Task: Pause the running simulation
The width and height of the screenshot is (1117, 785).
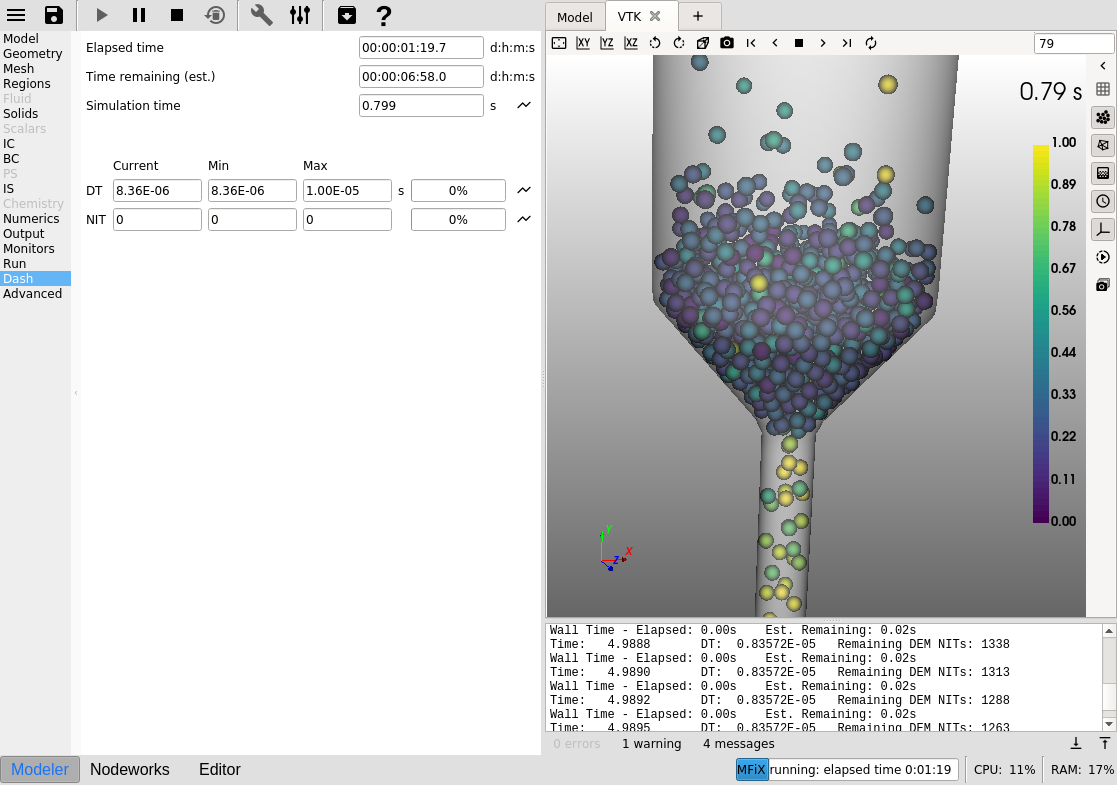Action: pyautogui.click(x=139, y=15)
